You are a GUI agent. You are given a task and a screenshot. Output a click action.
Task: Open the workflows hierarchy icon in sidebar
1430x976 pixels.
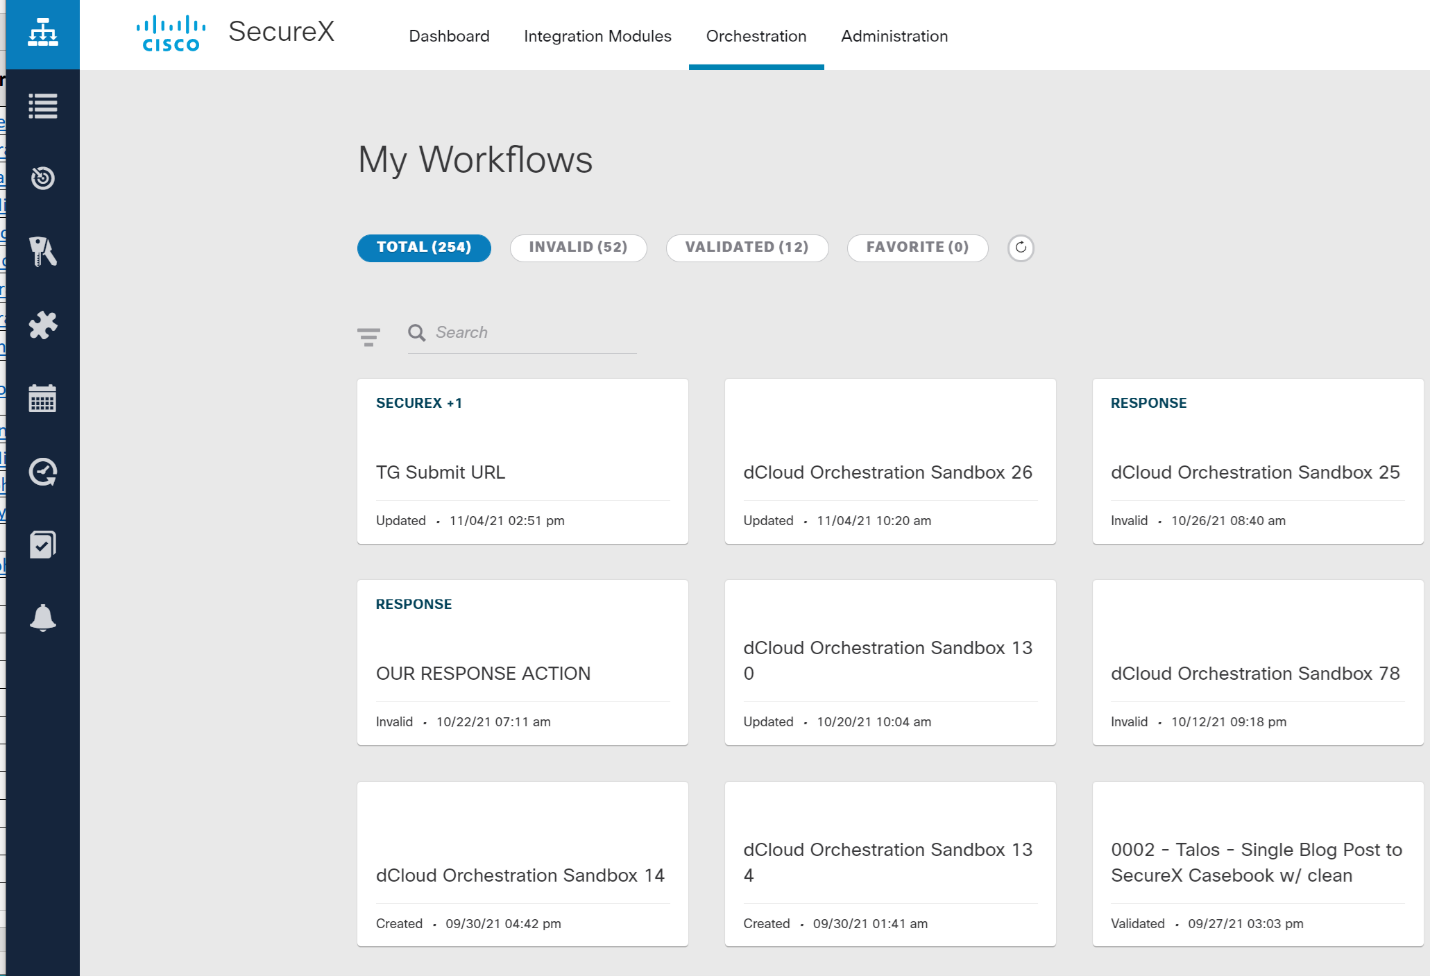tap(43, 34)
